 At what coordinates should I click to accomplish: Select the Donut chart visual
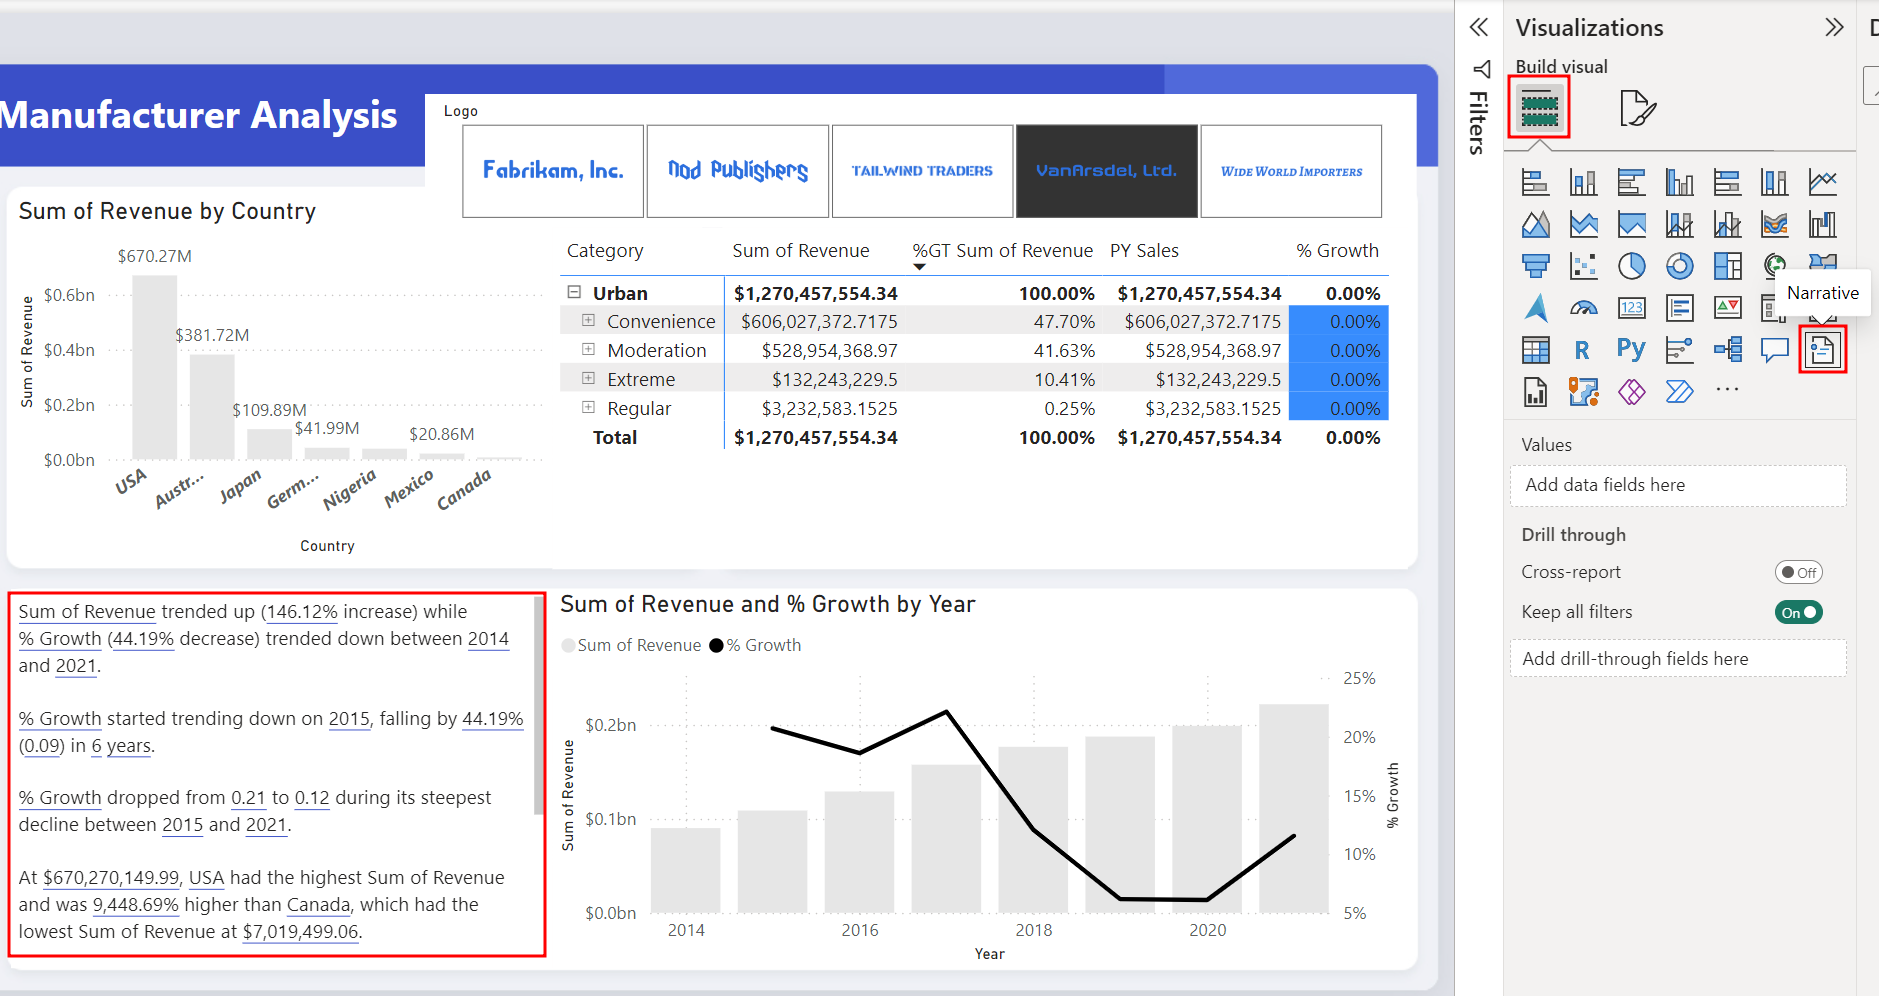tap(1679, 266)
